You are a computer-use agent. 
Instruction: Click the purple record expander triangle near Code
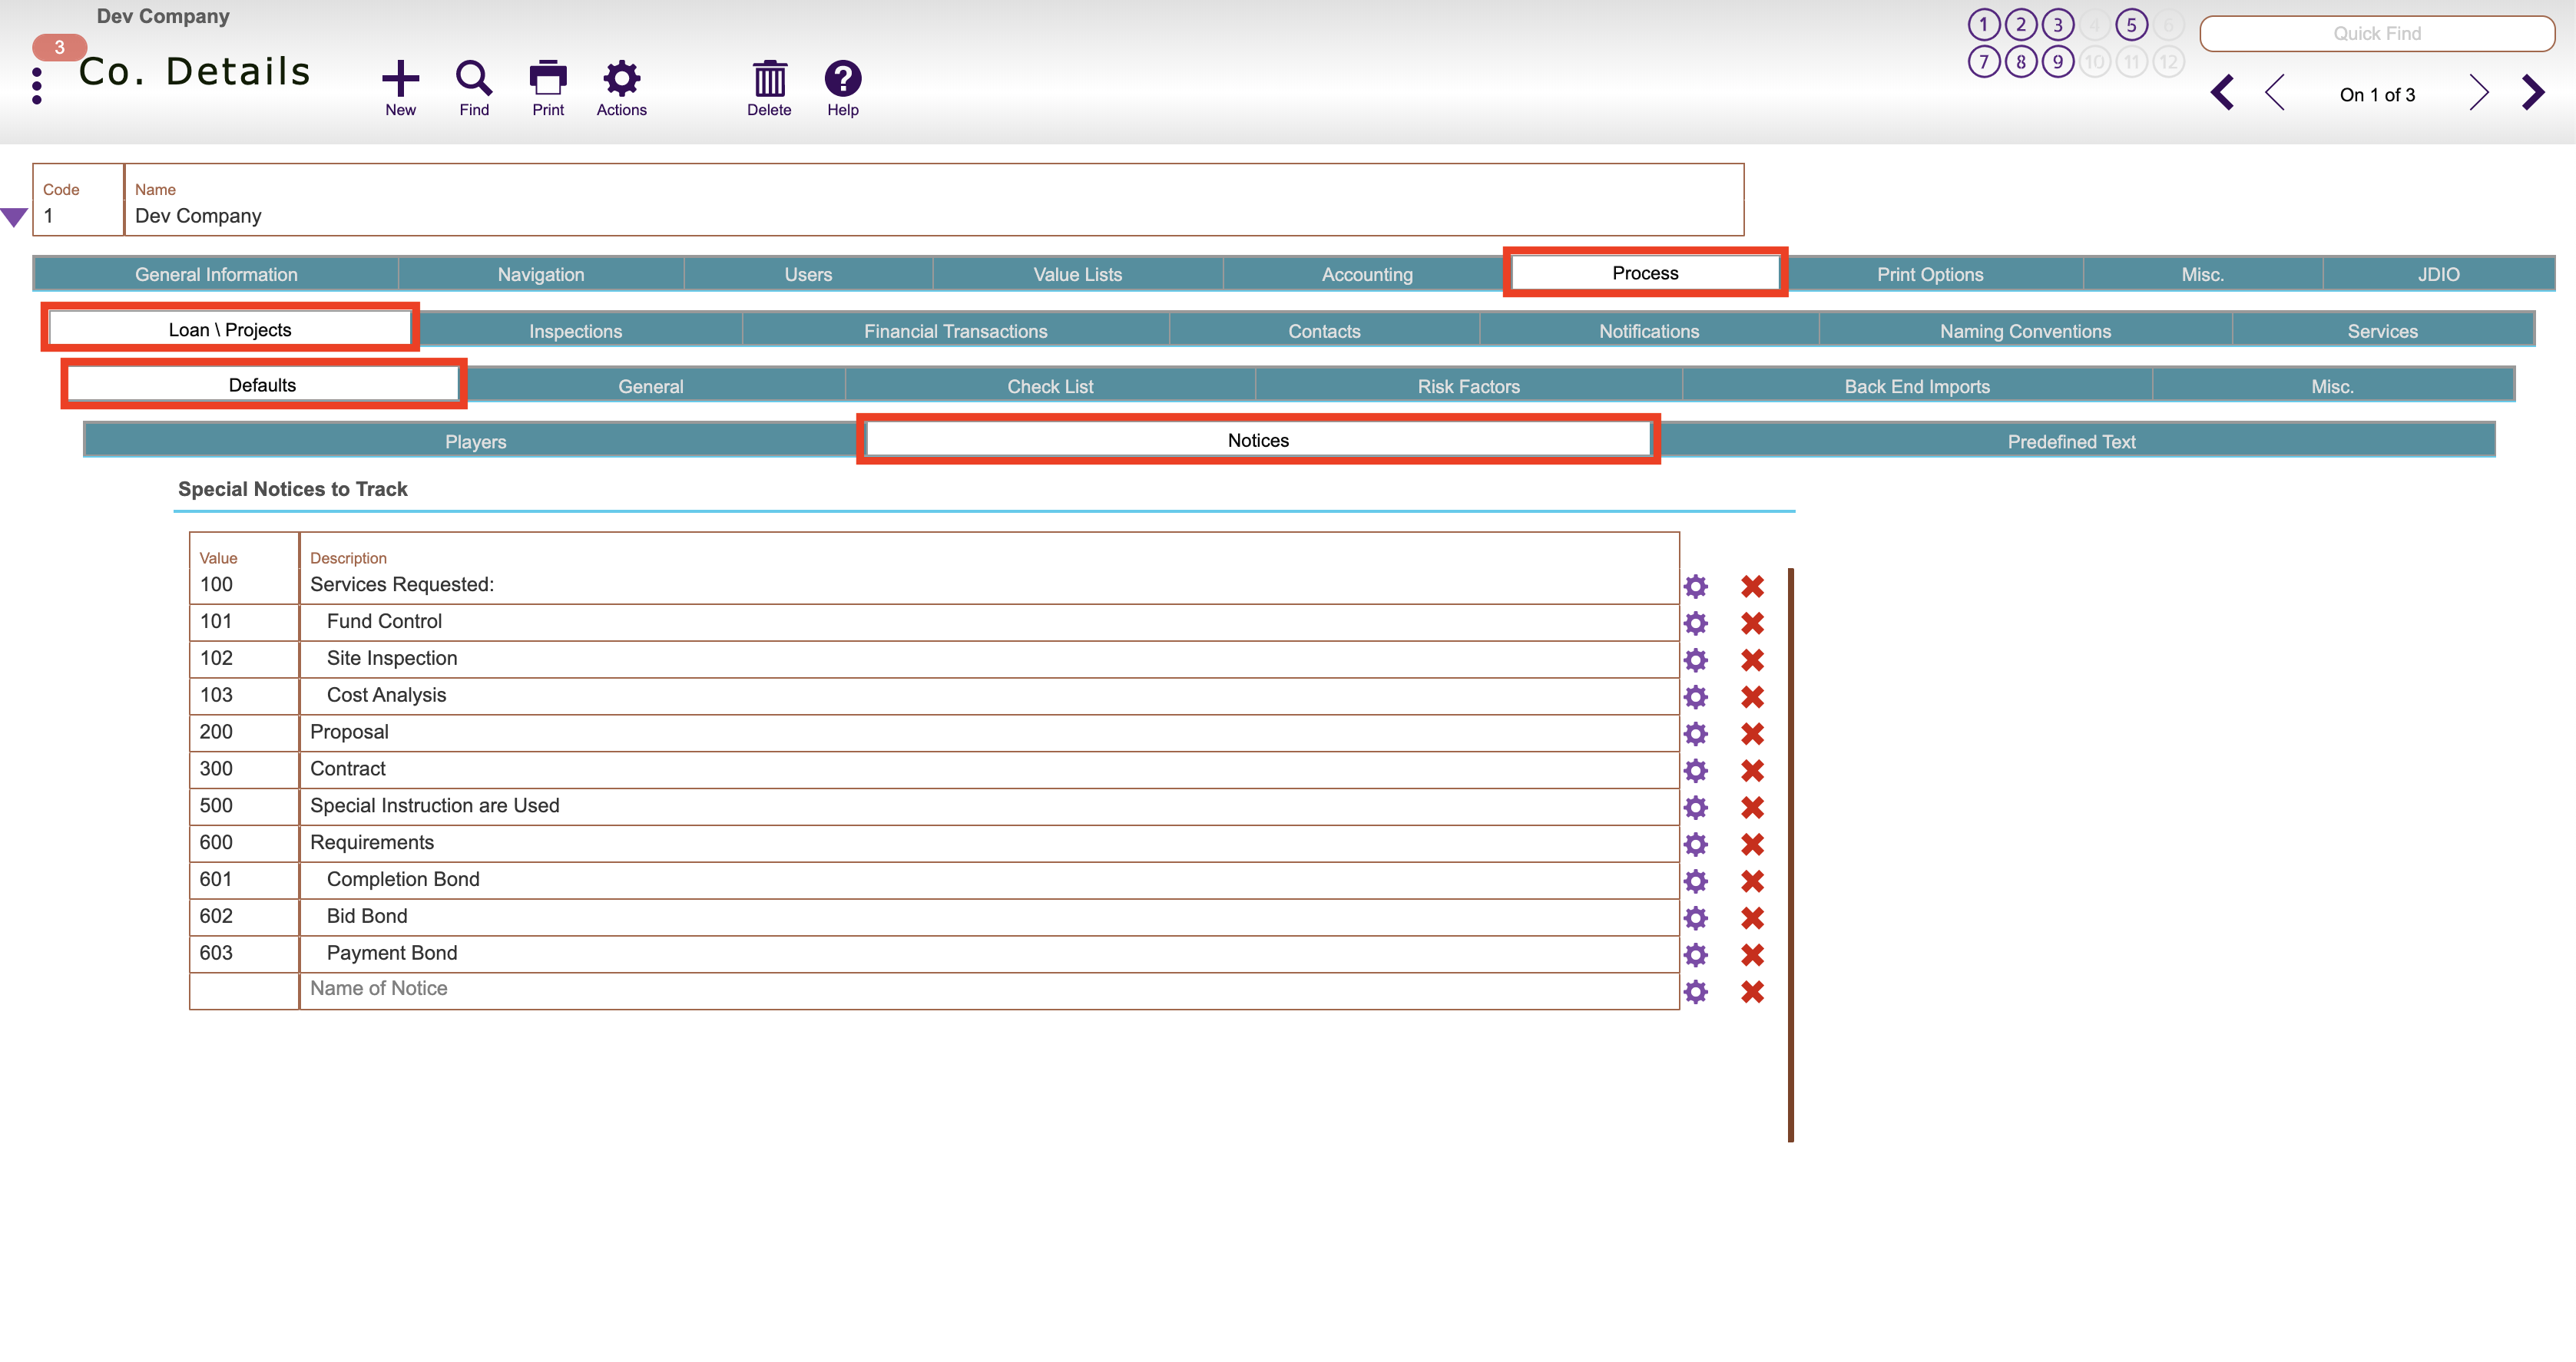[15, 214]
